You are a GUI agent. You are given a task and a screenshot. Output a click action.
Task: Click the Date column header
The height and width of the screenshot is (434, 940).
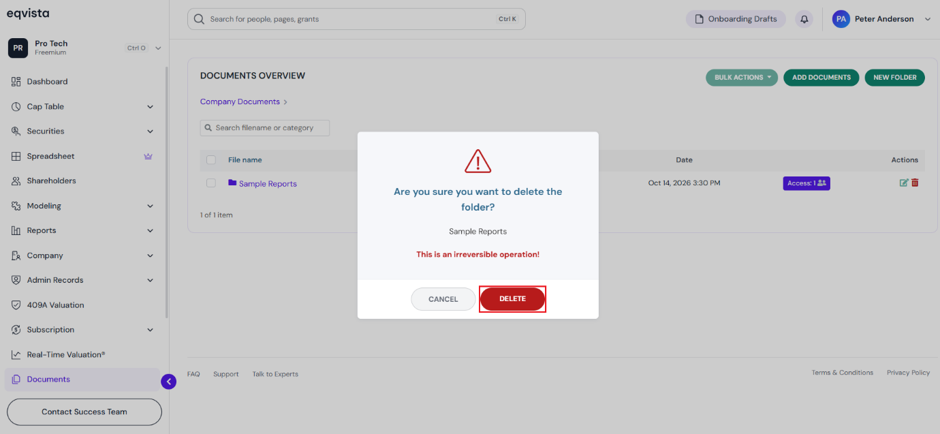tap(684, 160)
